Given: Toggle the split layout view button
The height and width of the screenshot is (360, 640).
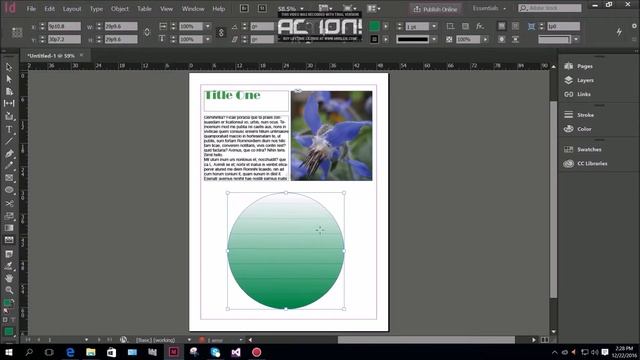Looking at the screenshot, I should point(545,340).
